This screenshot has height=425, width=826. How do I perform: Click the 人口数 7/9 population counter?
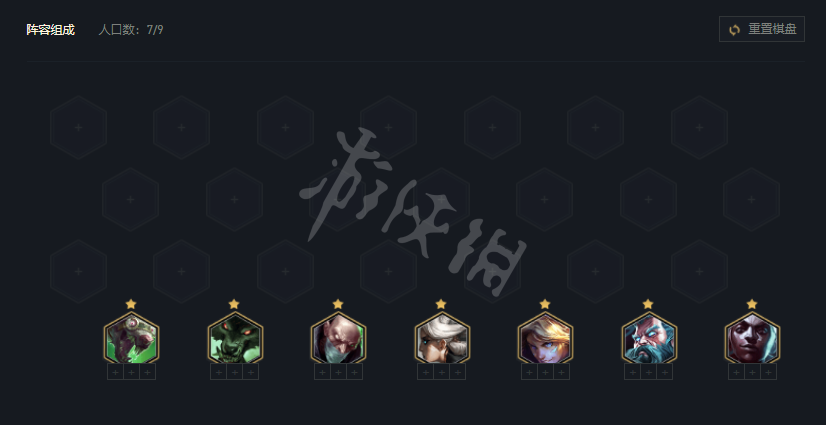[131, 29]
